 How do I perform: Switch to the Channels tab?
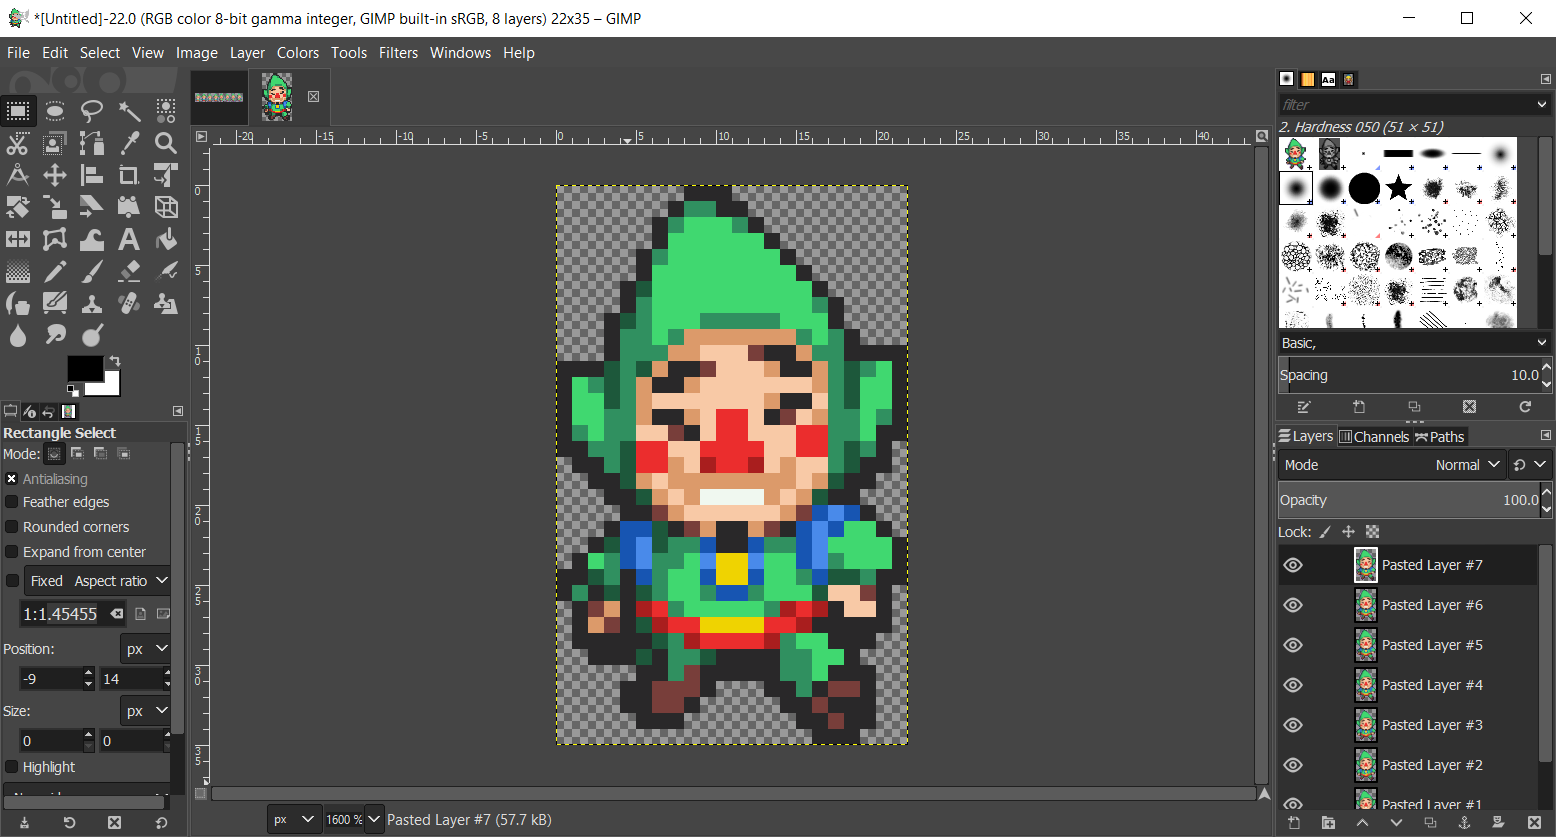point(1374,436)
